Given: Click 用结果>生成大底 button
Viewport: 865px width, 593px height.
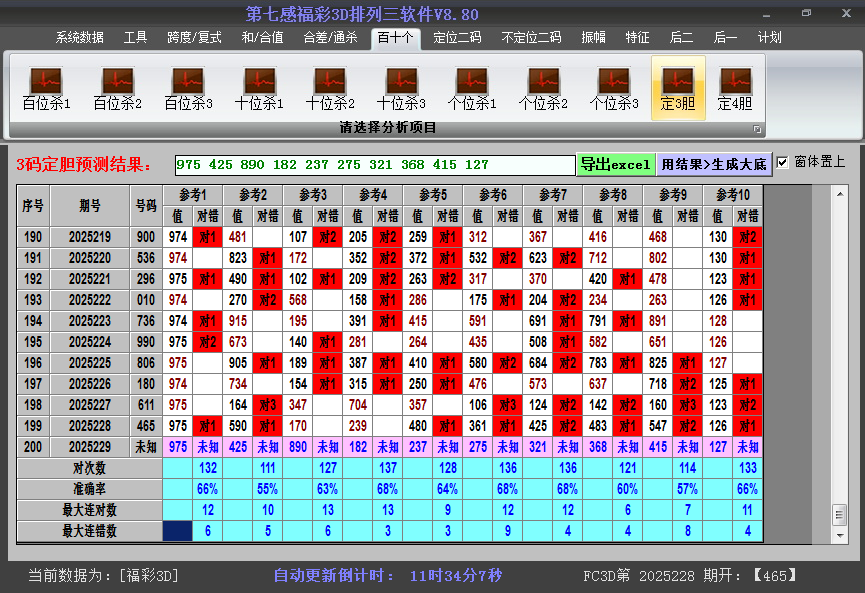Looking at the screenshot, I should click(714, 164).
